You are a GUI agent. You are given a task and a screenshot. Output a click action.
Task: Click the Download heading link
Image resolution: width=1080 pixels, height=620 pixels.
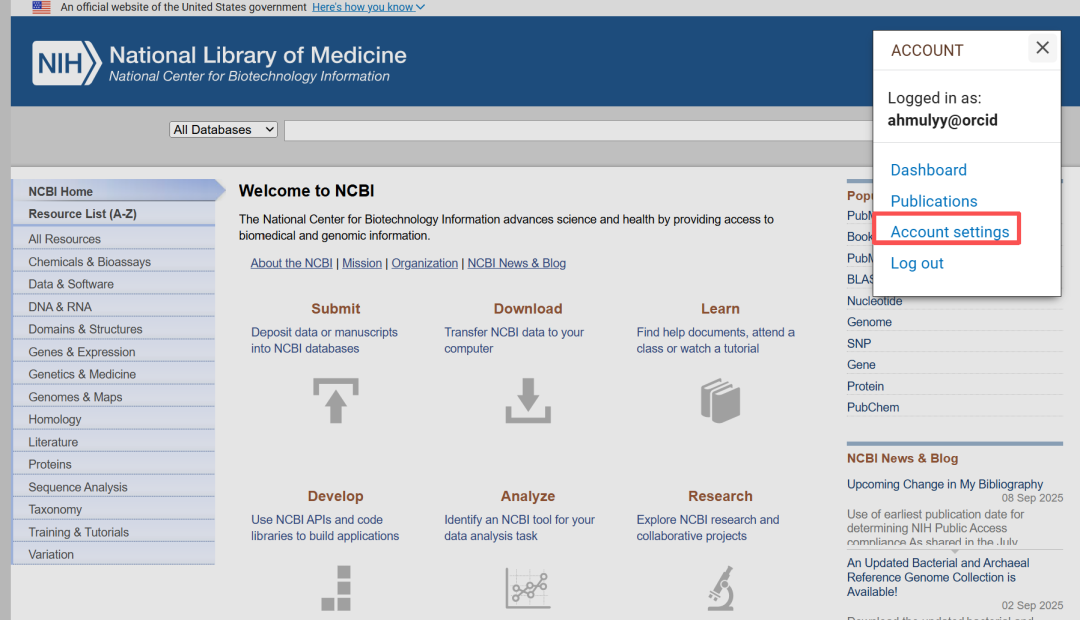[528, 309]
